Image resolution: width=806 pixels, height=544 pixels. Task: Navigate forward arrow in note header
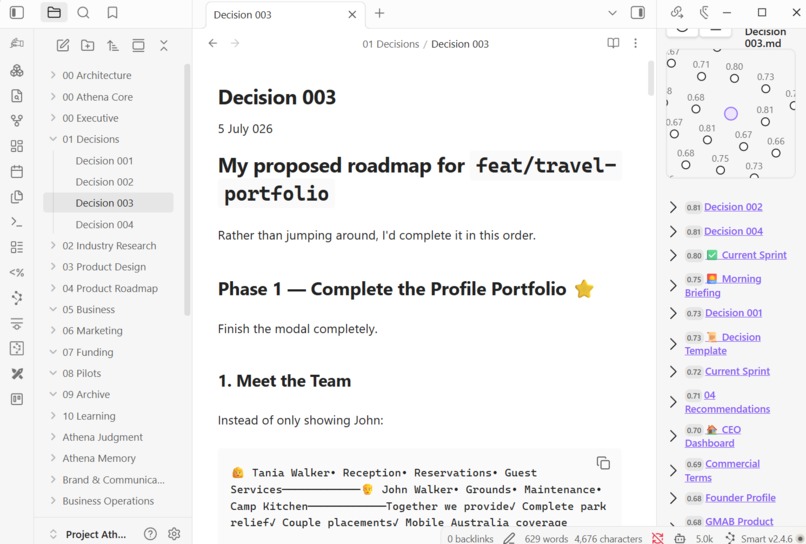pos(235,43)
